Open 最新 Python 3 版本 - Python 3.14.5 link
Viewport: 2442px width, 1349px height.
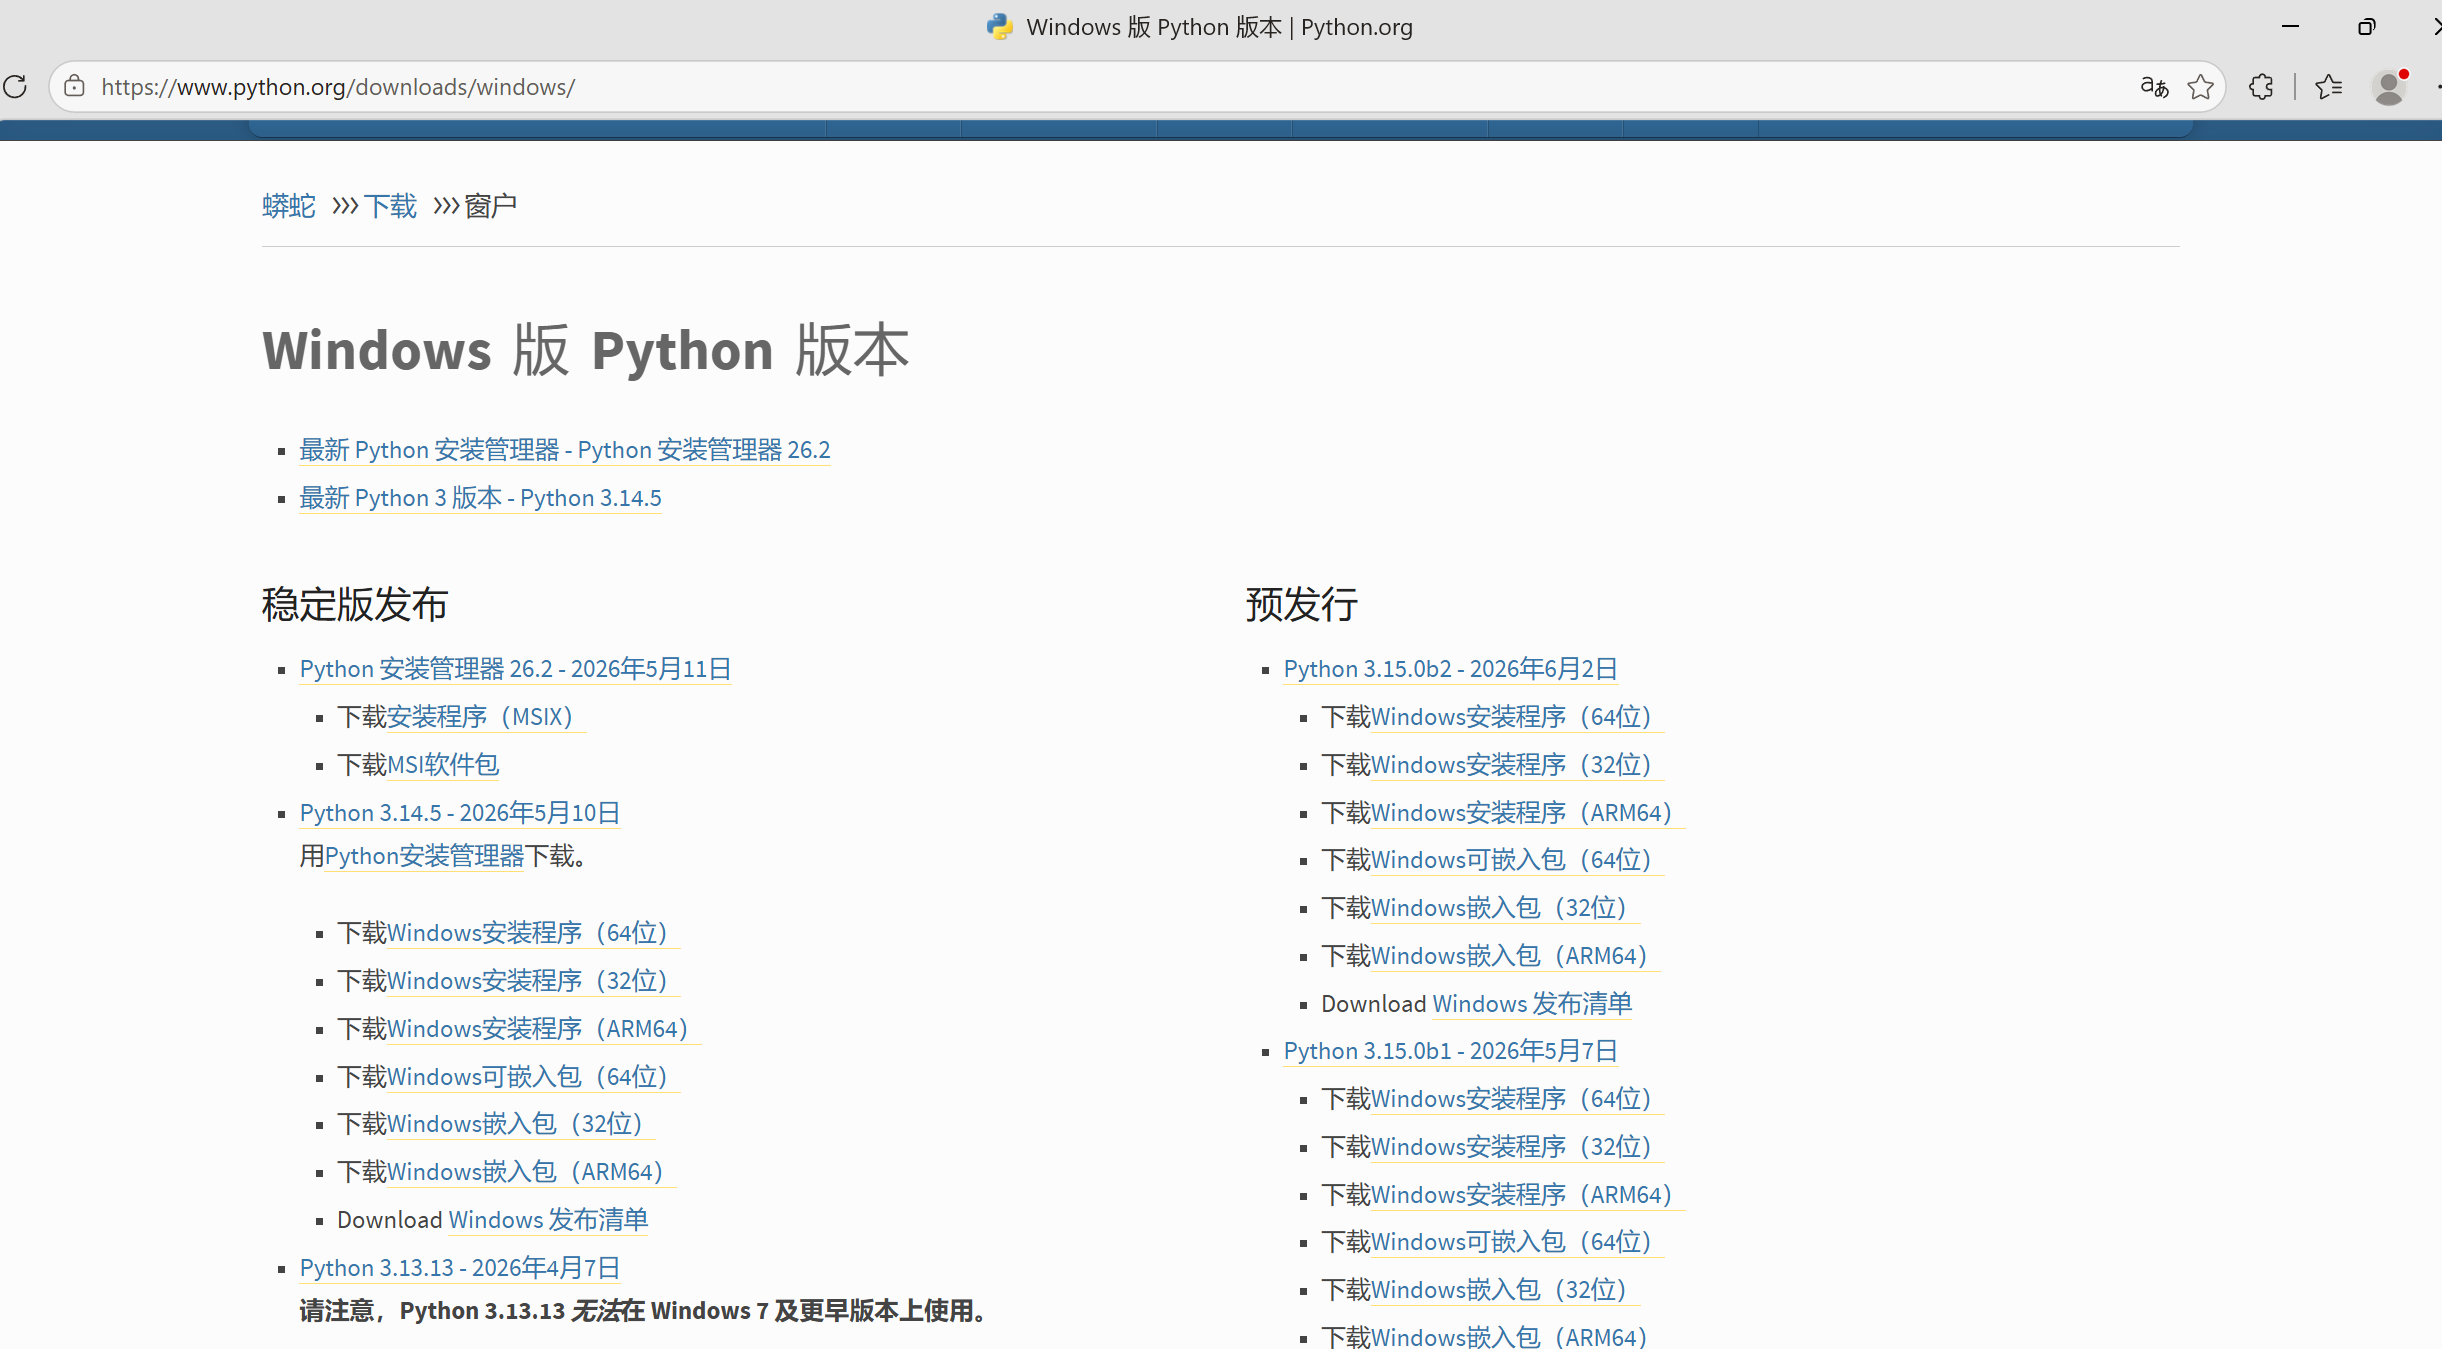click(480, 498)
